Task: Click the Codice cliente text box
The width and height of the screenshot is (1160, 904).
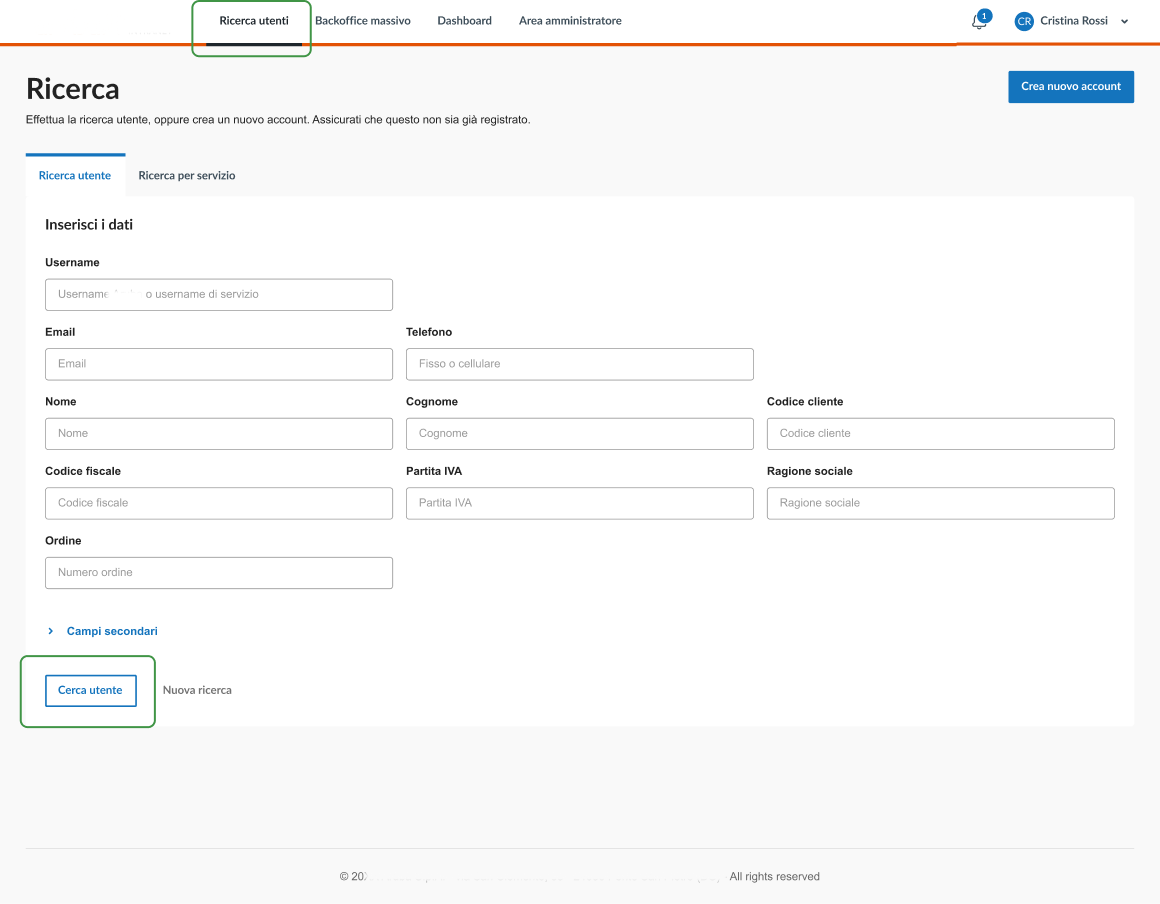Action: tap(940, 433)
